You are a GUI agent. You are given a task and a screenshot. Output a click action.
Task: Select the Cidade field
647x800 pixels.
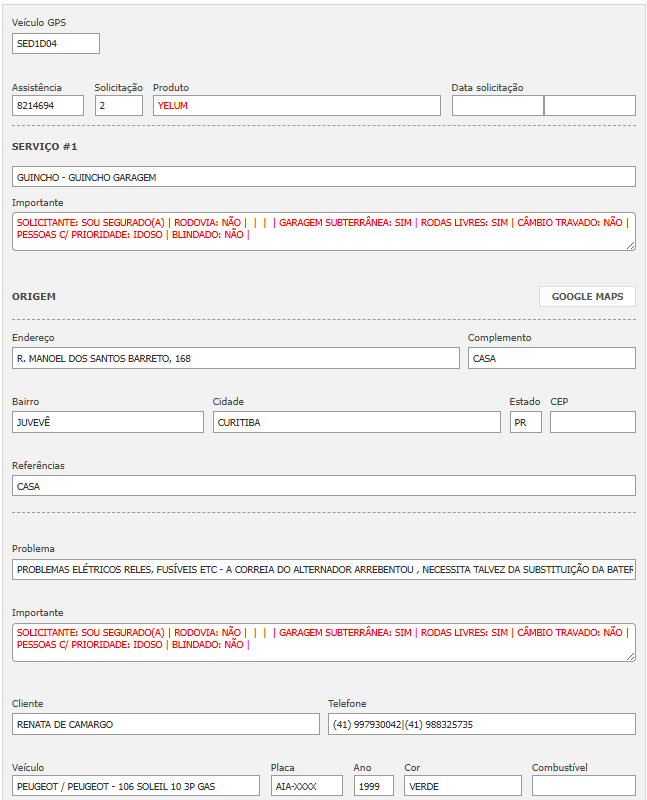click(356, 422)
